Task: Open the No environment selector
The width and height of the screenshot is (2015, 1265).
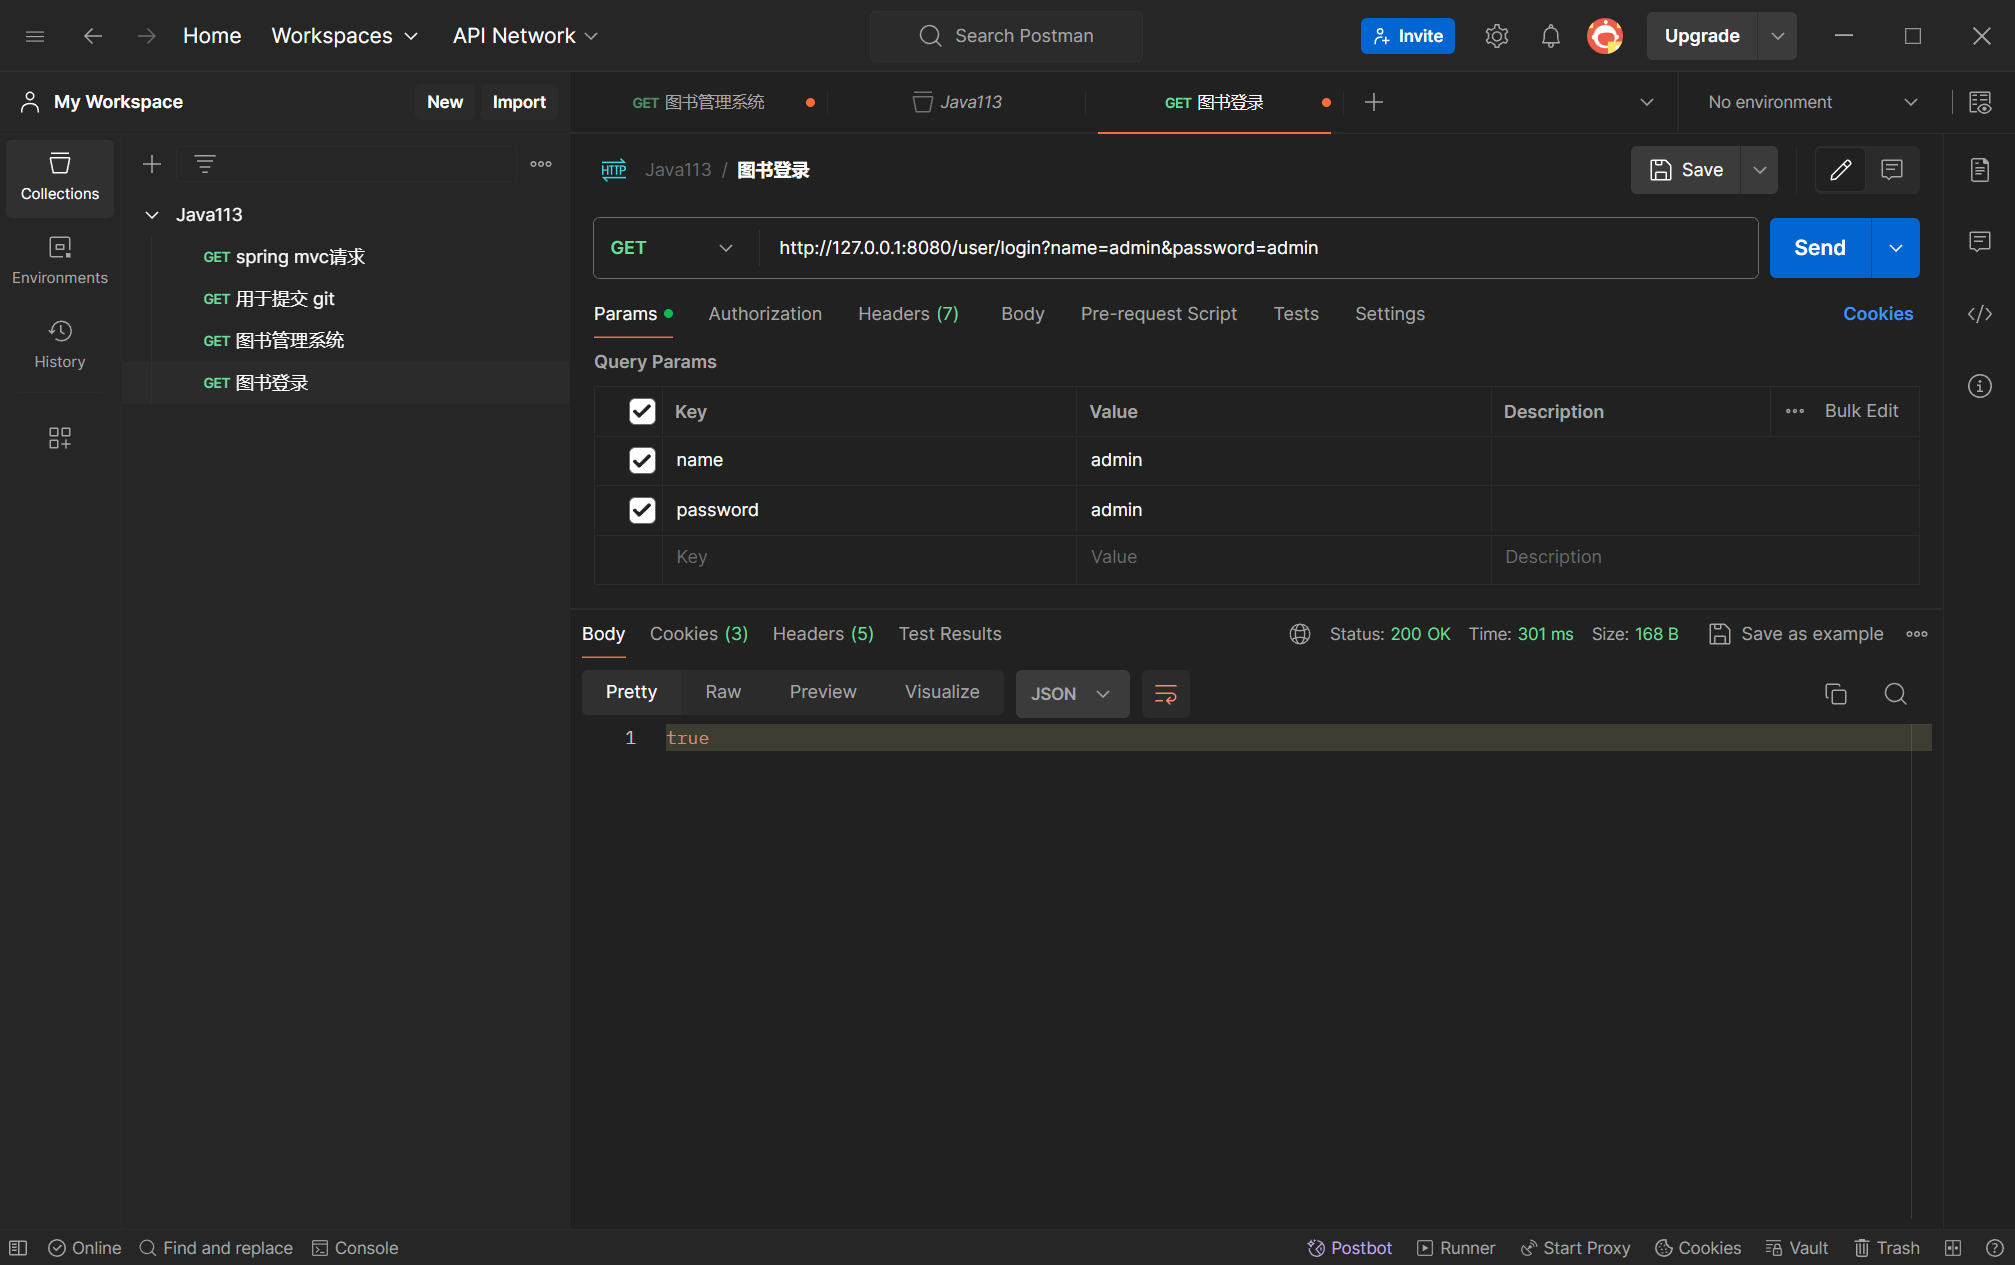Action: (x=1813, y=102)
